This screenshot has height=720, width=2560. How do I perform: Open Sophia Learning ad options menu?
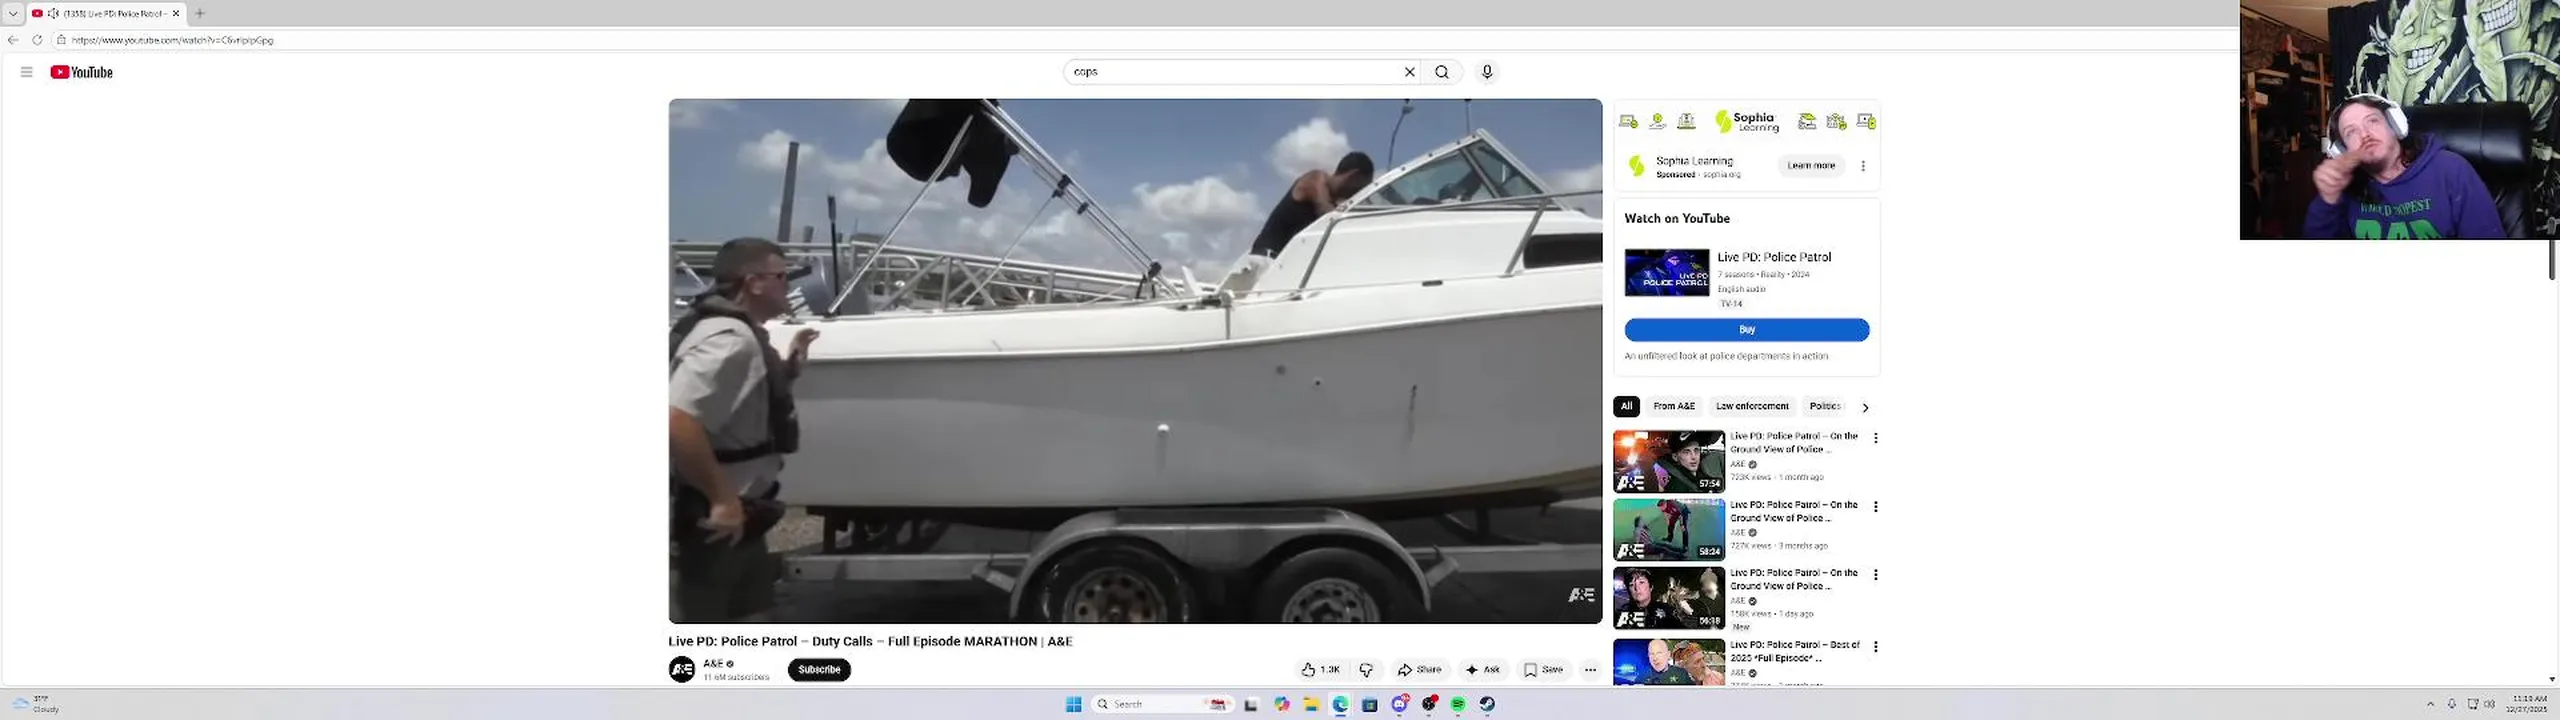1863,166
